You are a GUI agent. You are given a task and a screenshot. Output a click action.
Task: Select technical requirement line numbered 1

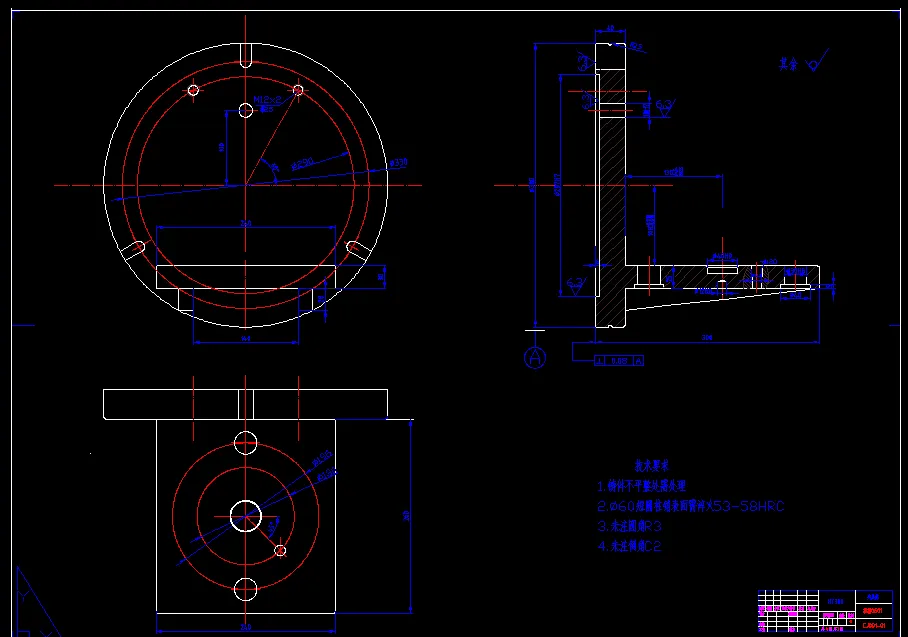coord(642,486)
